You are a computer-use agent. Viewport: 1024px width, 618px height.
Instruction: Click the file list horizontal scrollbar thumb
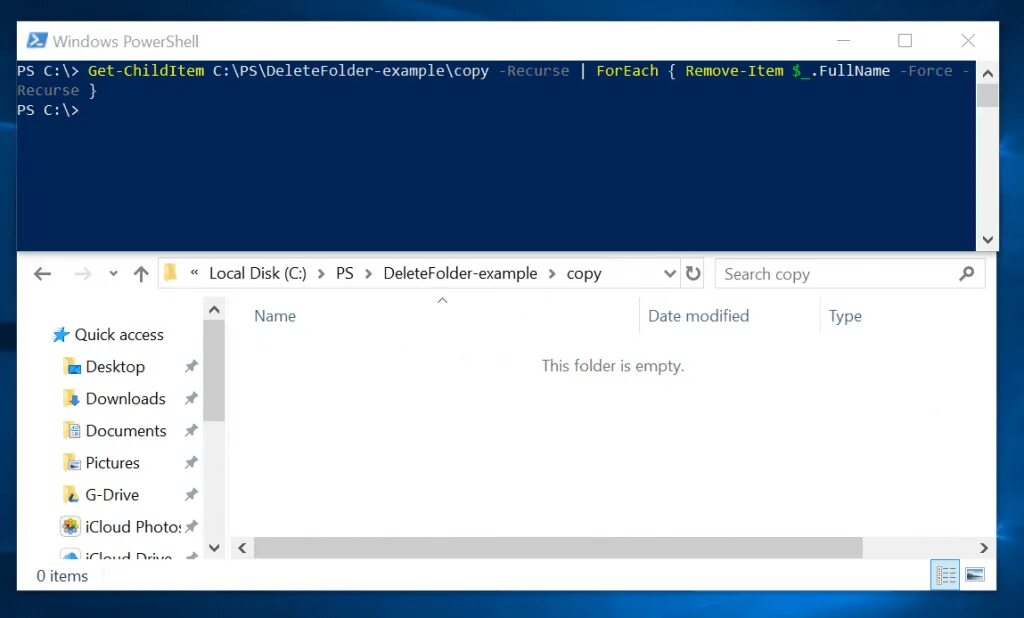click(x=558, y=547)
